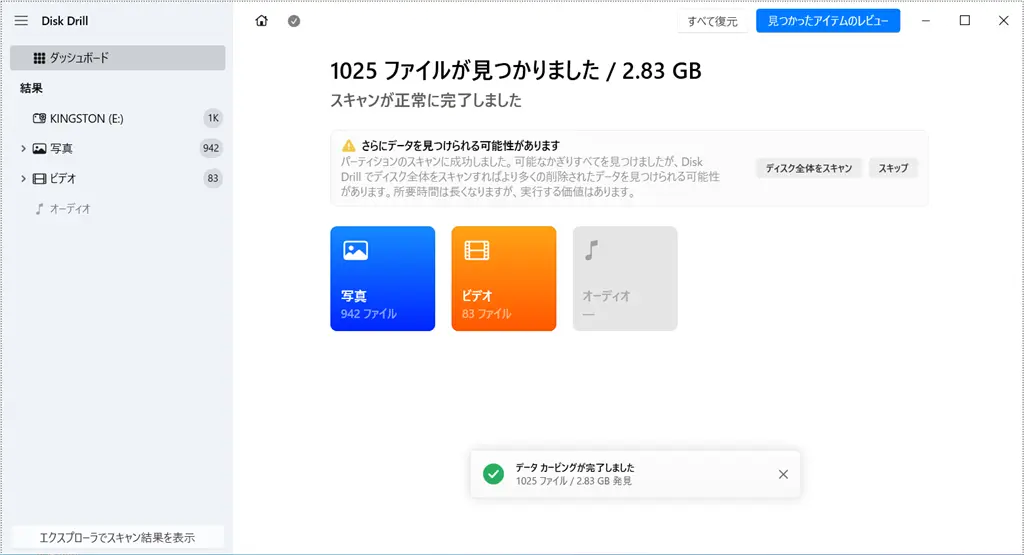Screen dimensions: 1024x555
Task: Minimize the Disk Drill window
Action: click(x=925, y=21)
